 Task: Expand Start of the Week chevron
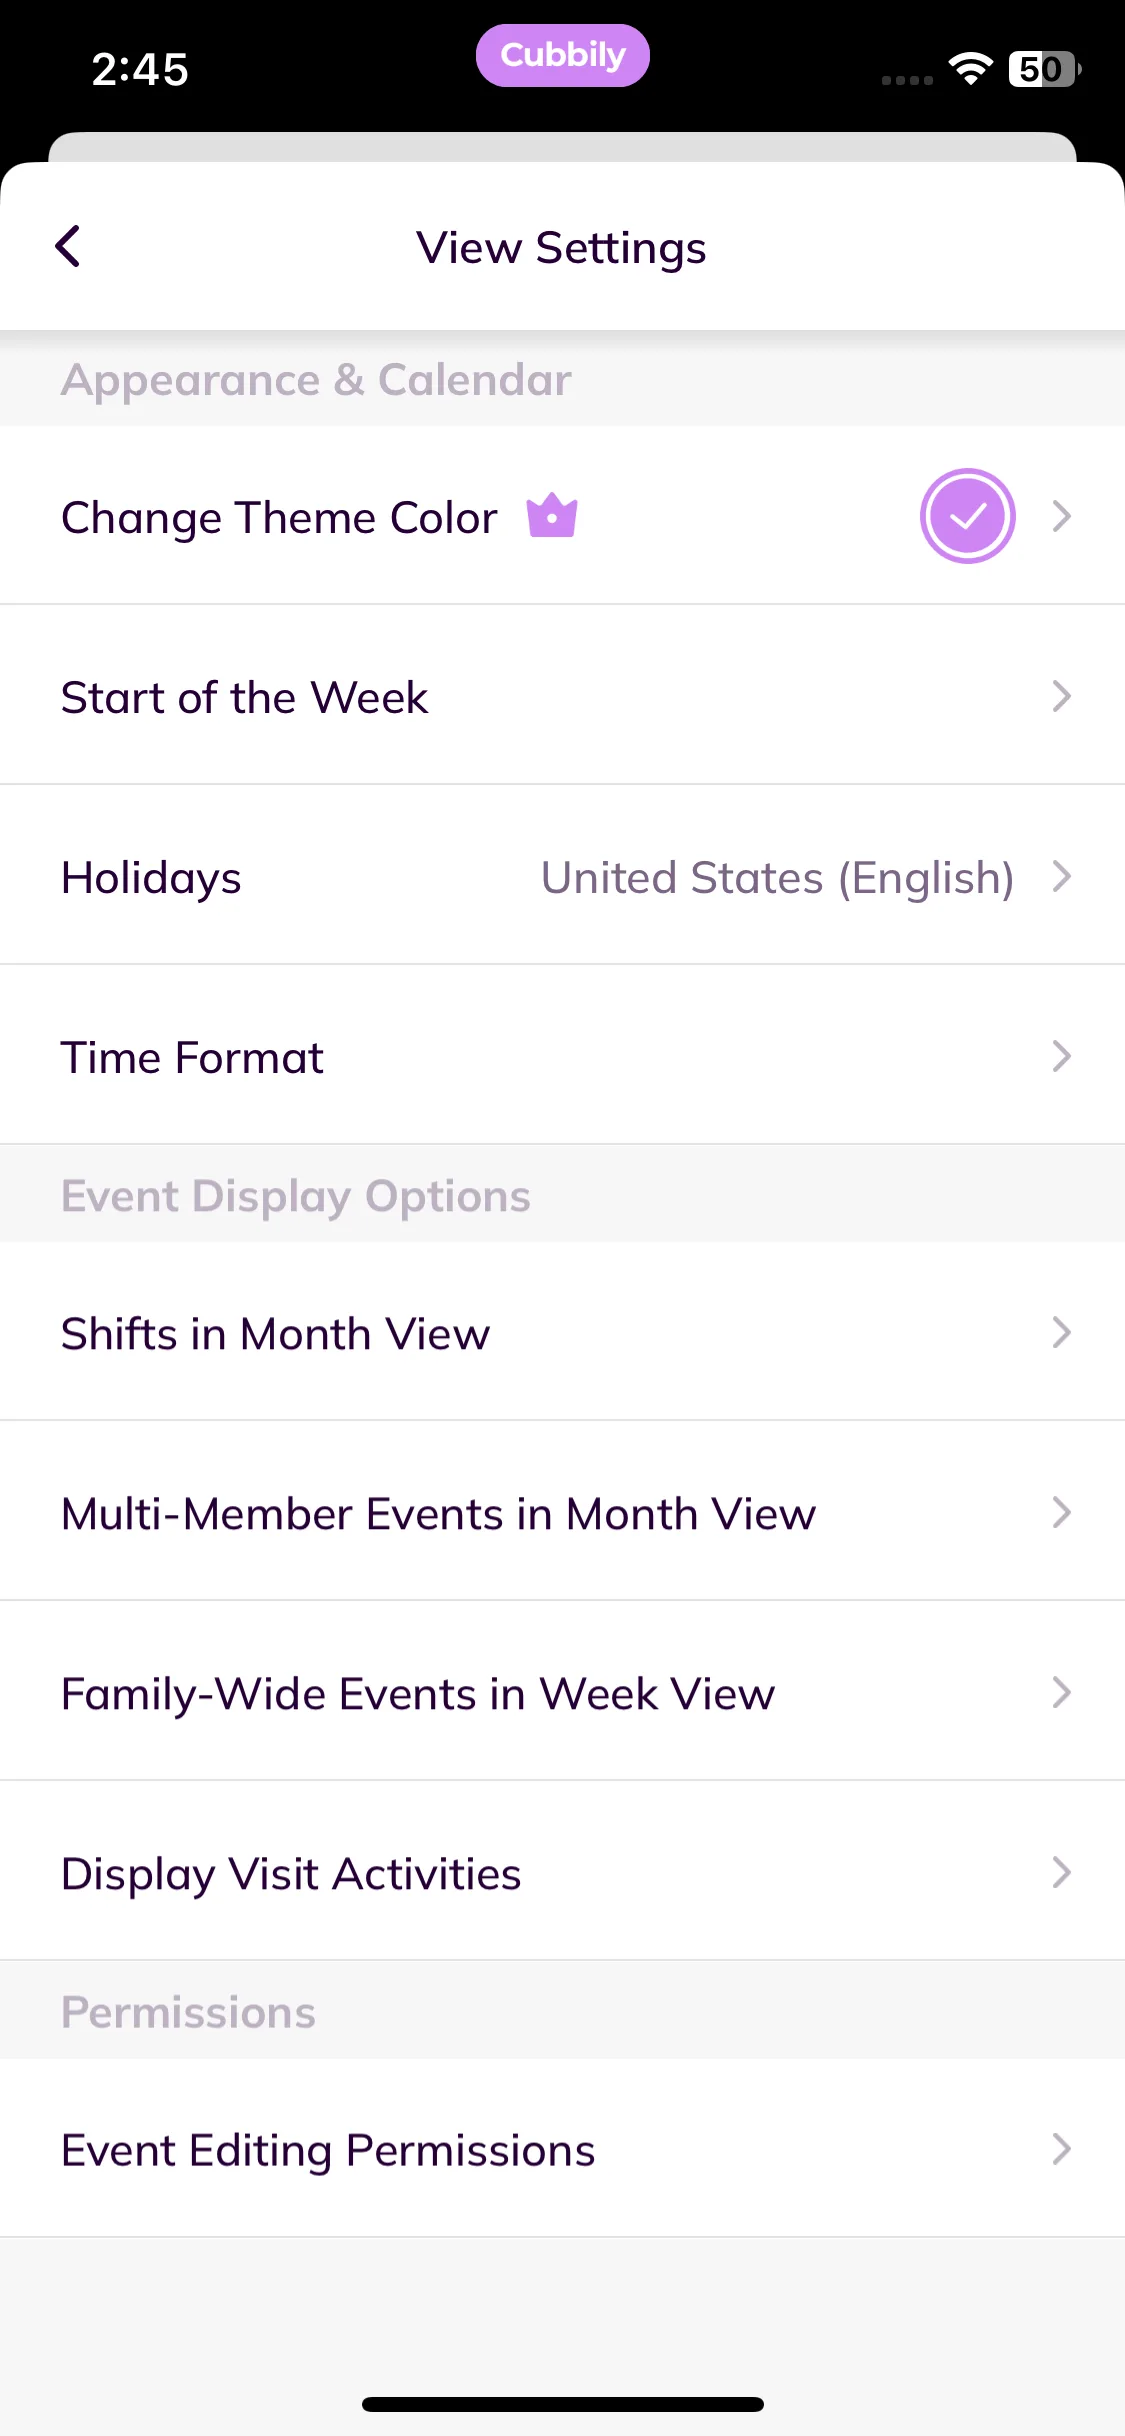[x=1062, y=696]
